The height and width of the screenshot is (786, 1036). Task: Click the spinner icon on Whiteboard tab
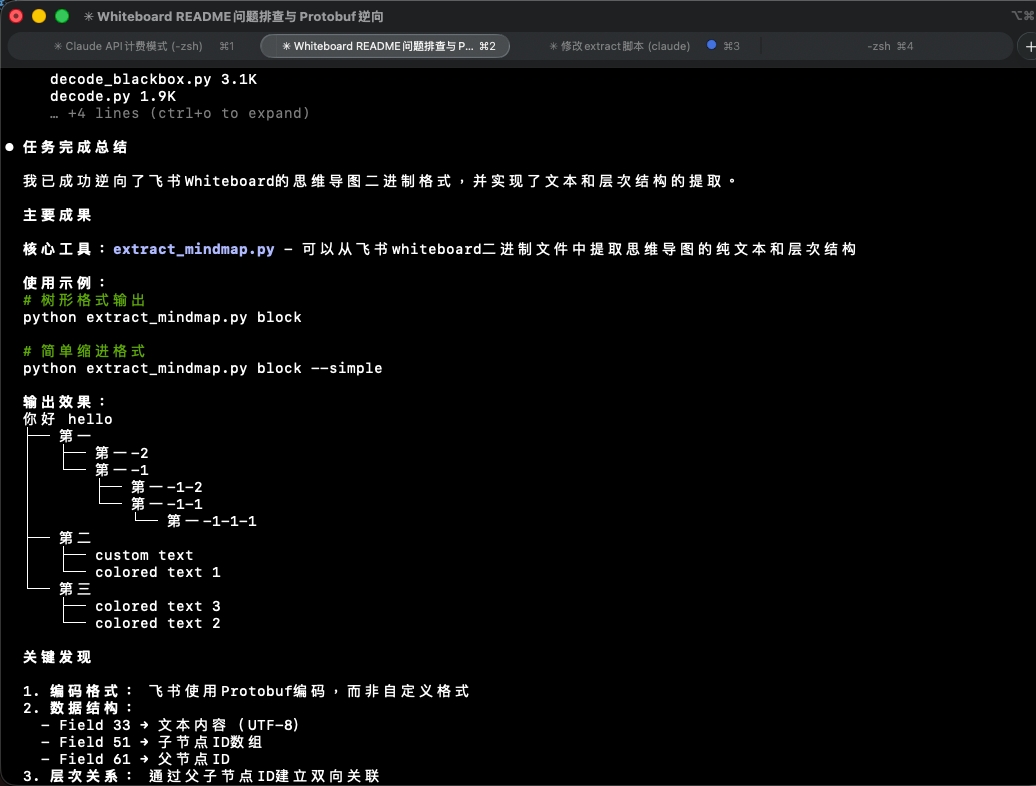click(x=286, y=46)
